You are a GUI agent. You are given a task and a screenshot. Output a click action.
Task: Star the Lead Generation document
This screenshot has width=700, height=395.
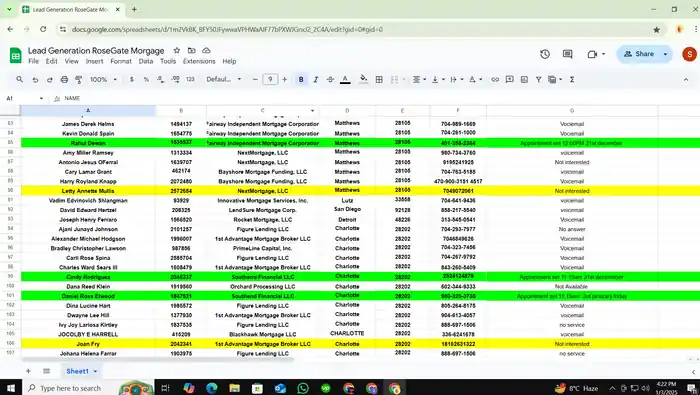177,50
